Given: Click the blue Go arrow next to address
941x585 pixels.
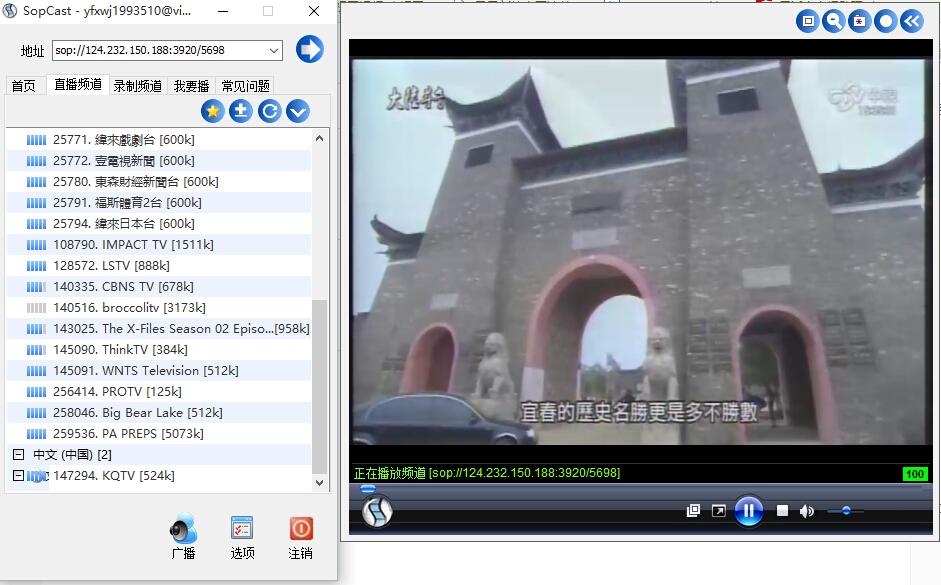Looking at the screenshot, I should [x=310, y=49].
